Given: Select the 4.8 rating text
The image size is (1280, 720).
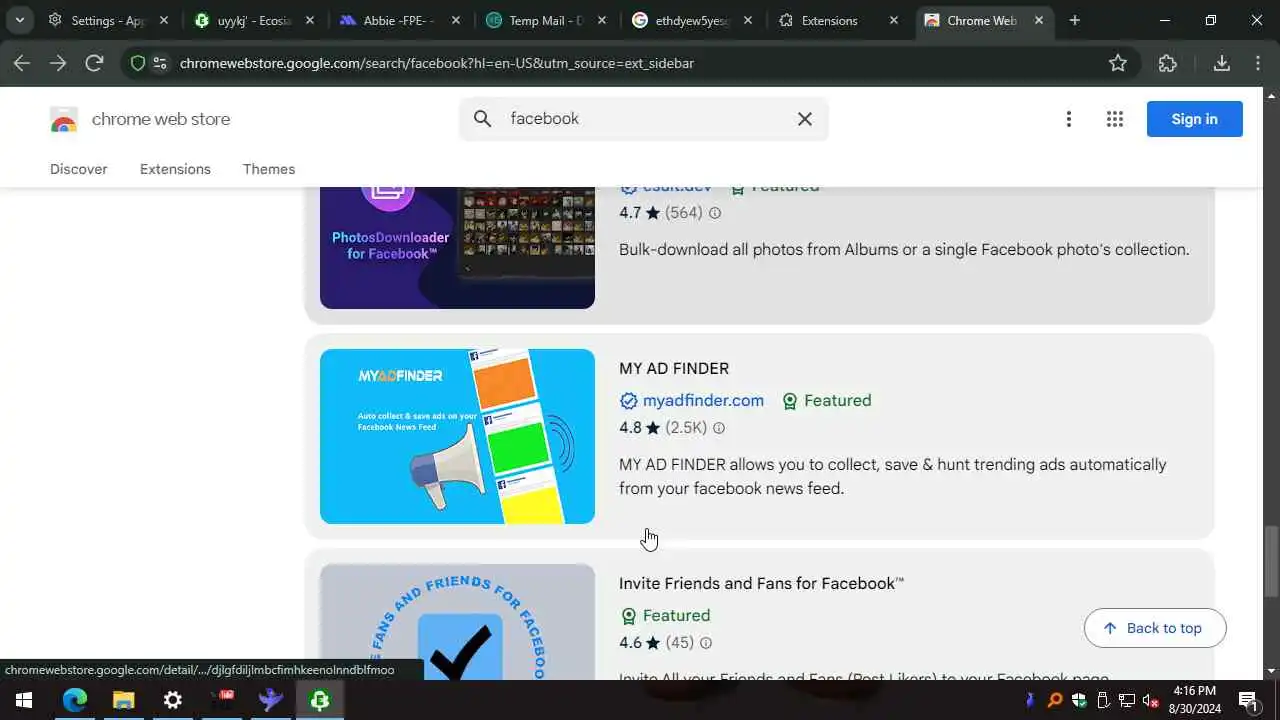Looking at the screenshot, I should point(630,428).
